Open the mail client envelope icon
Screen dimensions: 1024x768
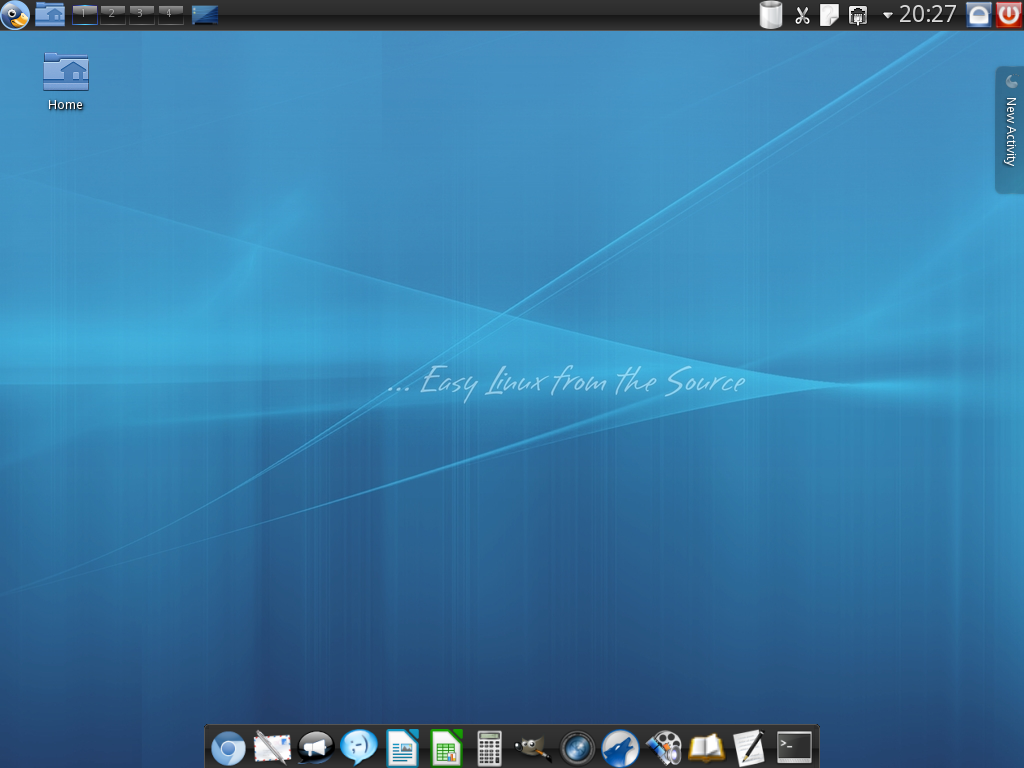[272, 748]
